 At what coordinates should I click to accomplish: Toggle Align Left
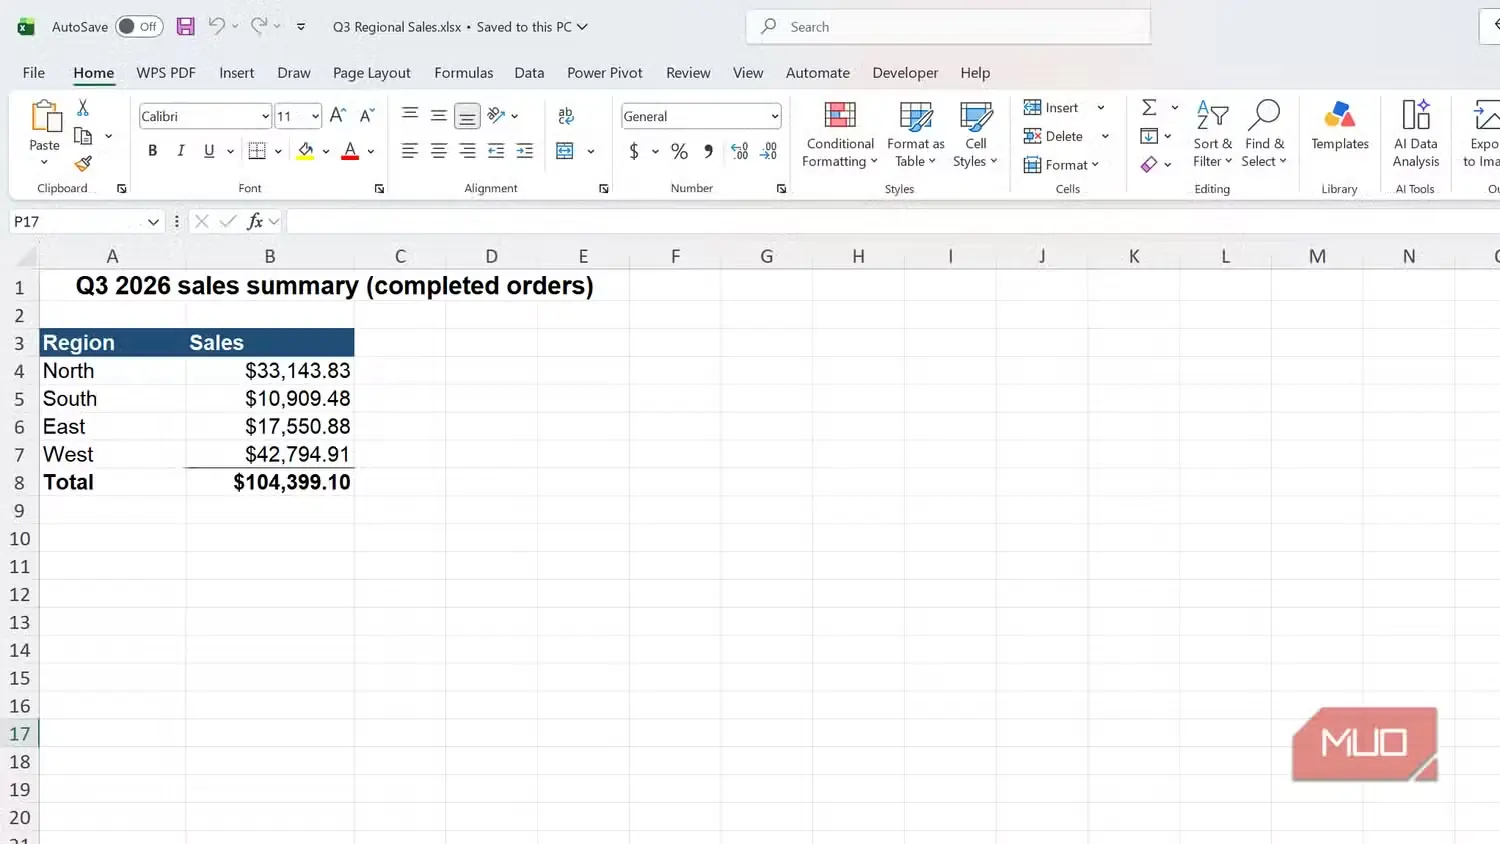(x=410, y=151)
